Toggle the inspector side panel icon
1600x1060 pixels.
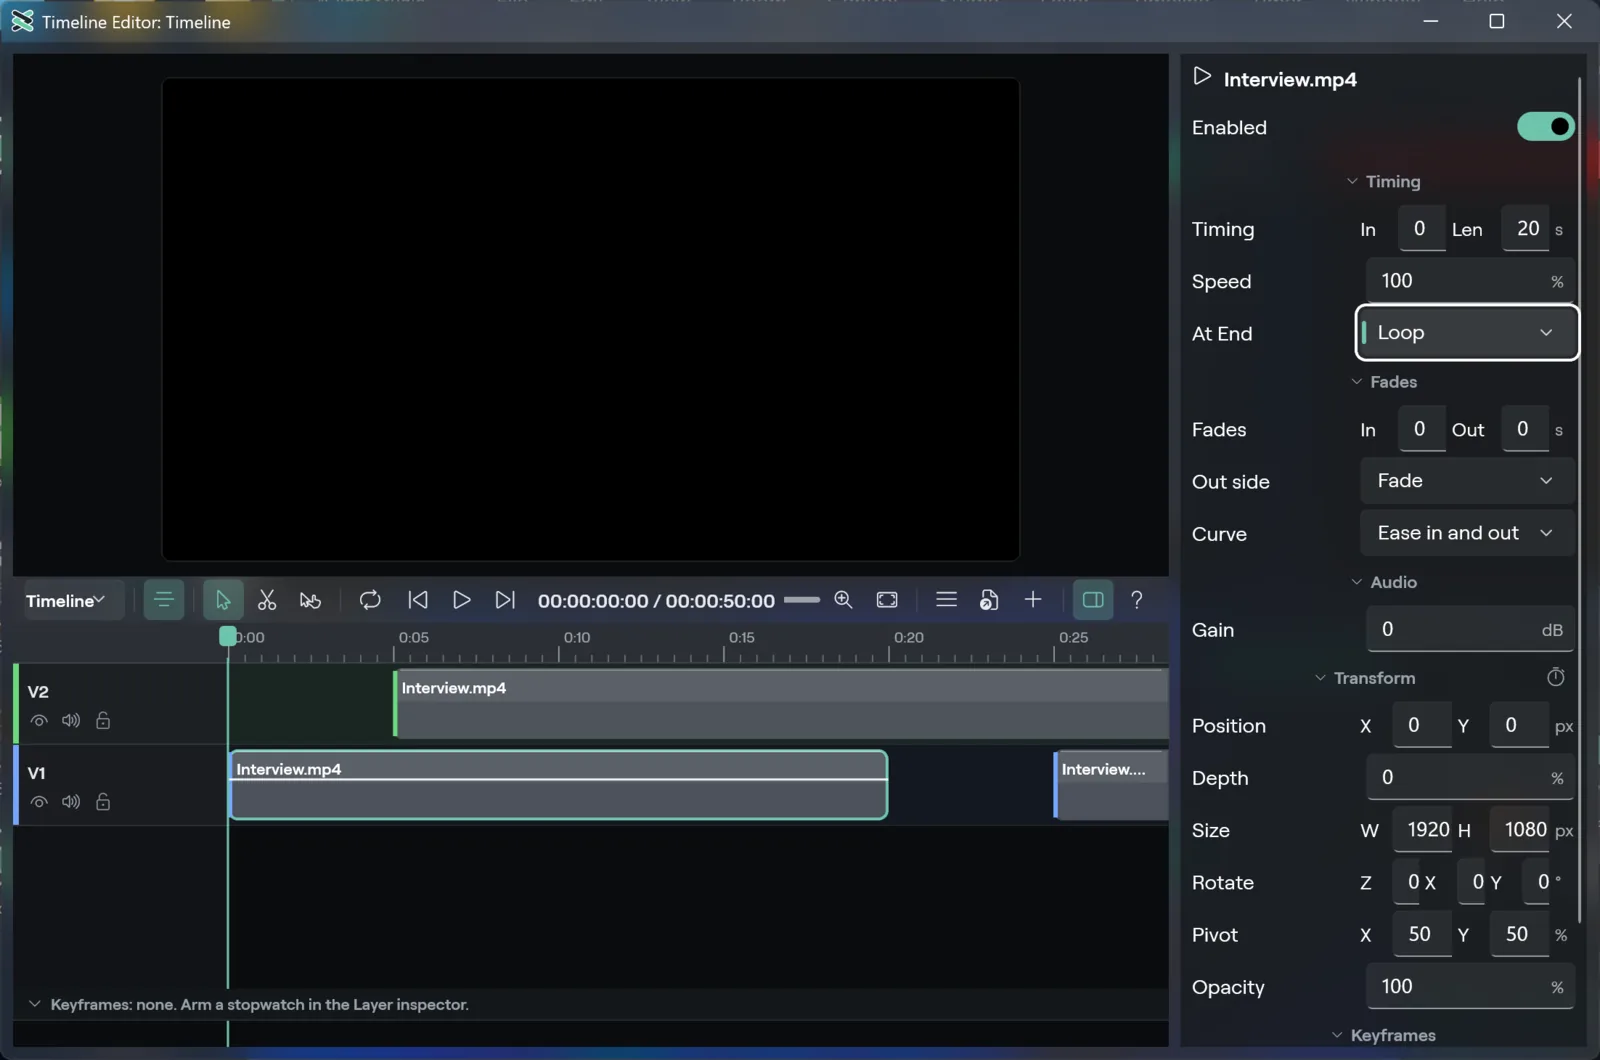[x=1093, y=600]
